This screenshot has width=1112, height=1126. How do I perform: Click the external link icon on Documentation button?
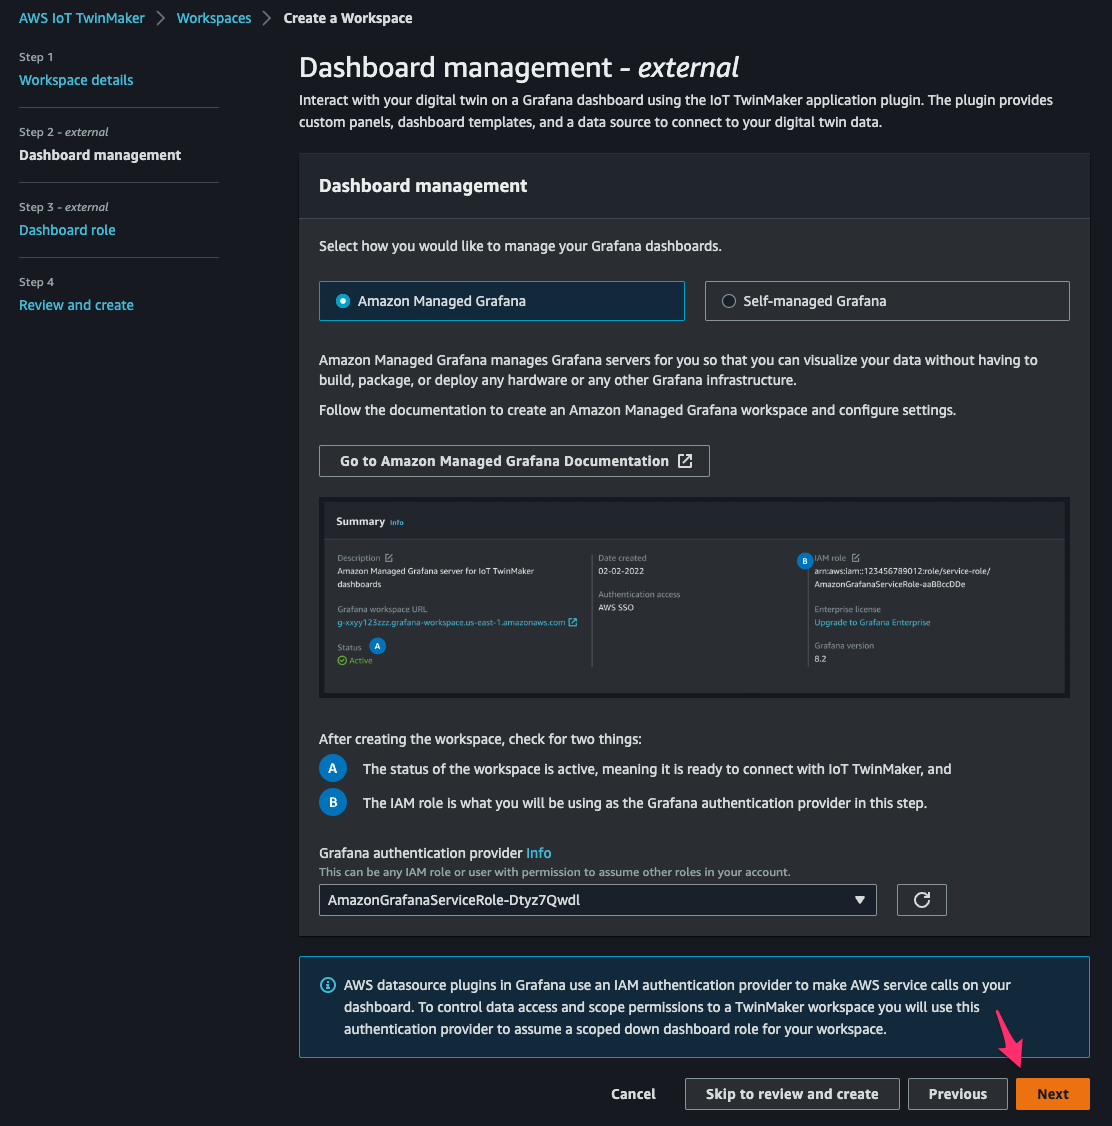point(685,461)
